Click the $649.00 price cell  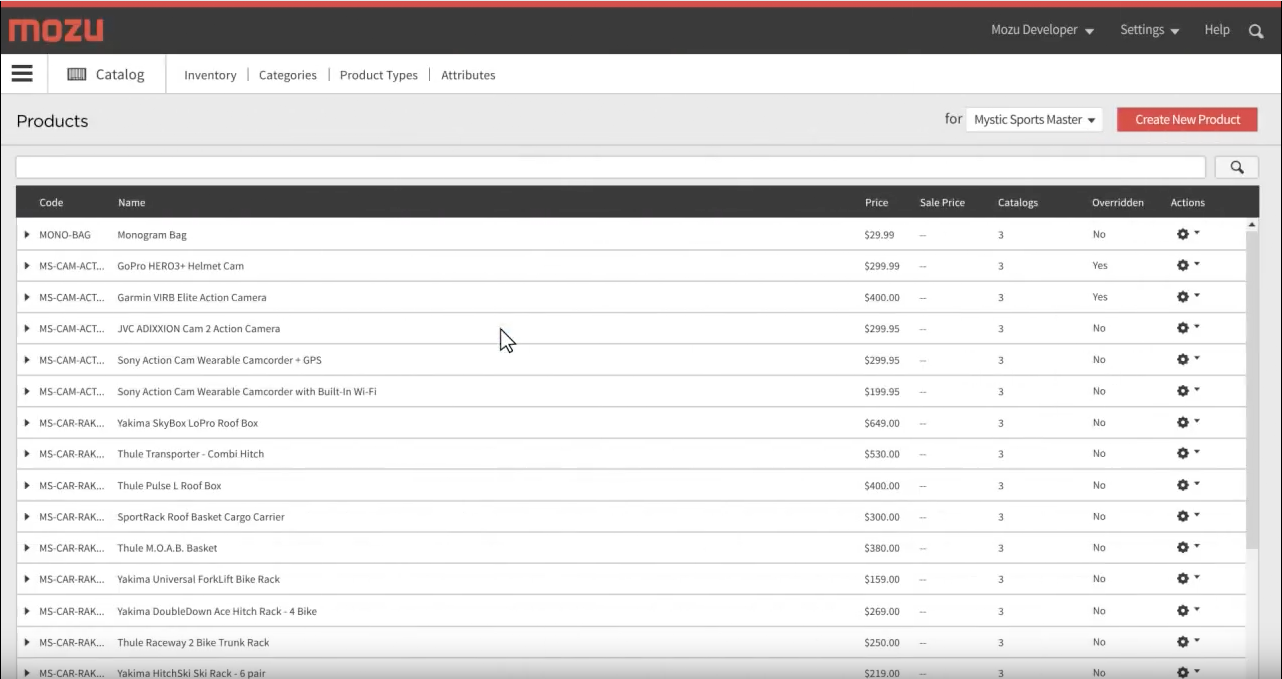pos(882,423)
